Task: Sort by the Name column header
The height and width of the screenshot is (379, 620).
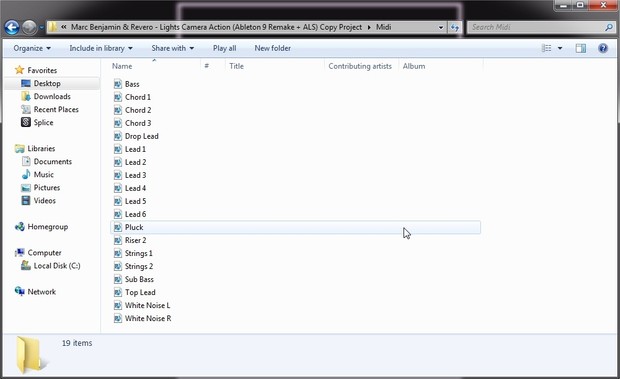Action: tap(122, 66)
